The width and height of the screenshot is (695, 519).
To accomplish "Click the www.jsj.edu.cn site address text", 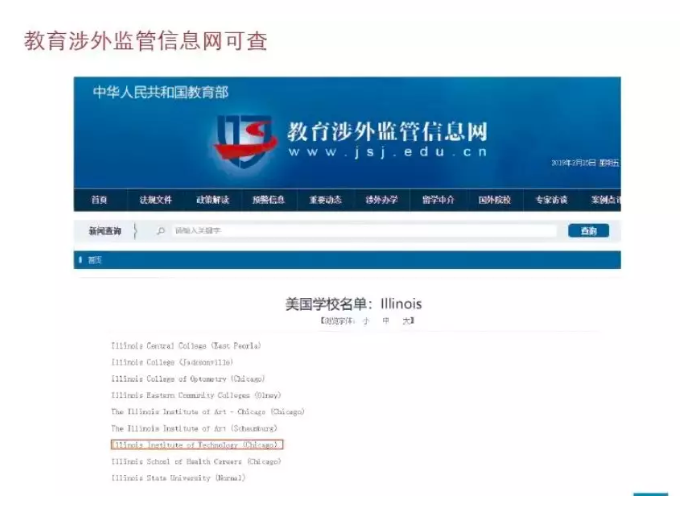I will point(388,152).
